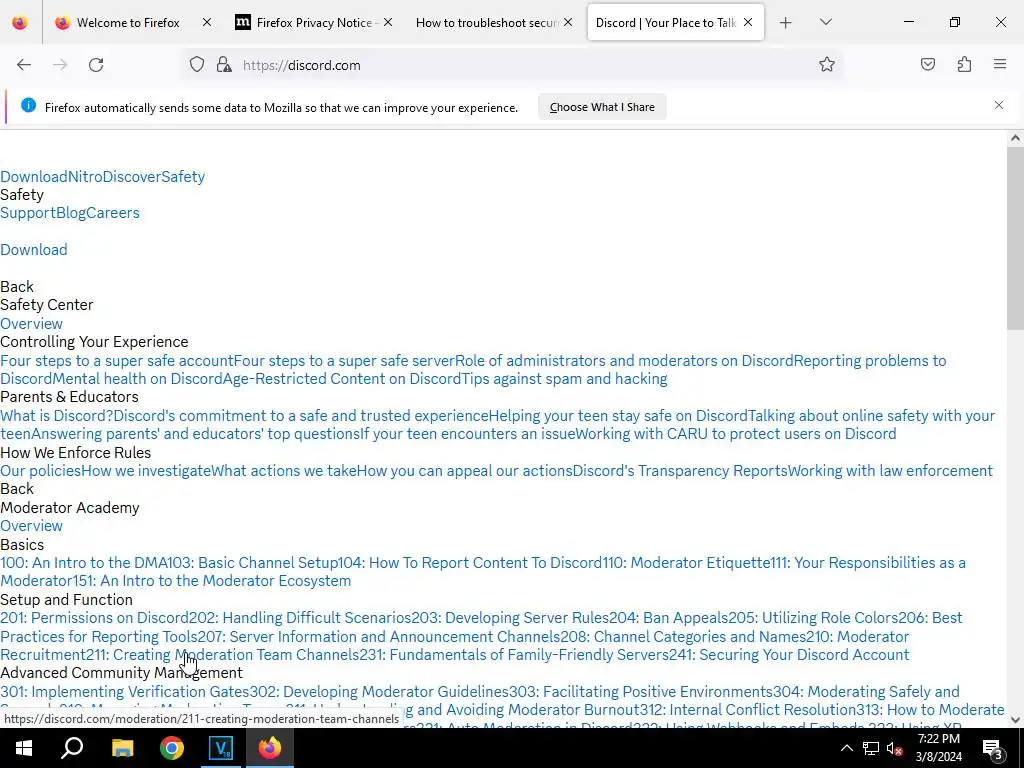
Task: Open Our policies link
Action: [40, 471]
